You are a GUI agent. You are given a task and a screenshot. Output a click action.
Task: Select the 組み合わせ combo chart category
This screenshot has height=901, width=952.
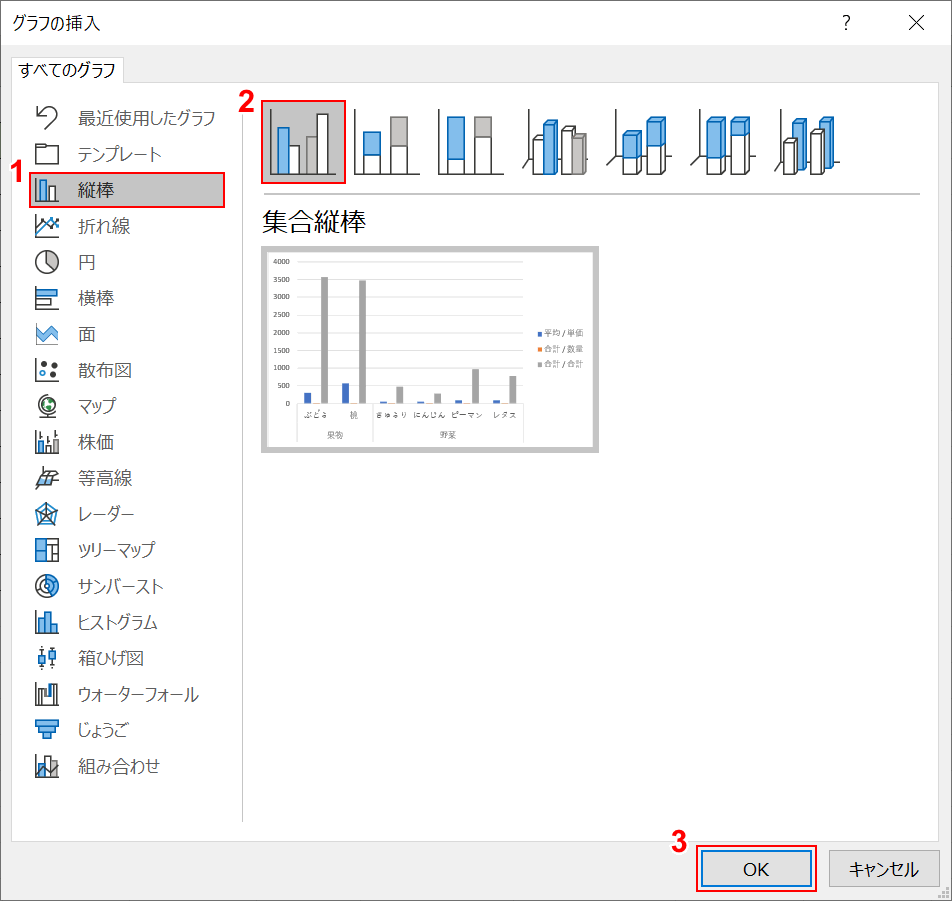pyautogui.click(x=119, y=767)
